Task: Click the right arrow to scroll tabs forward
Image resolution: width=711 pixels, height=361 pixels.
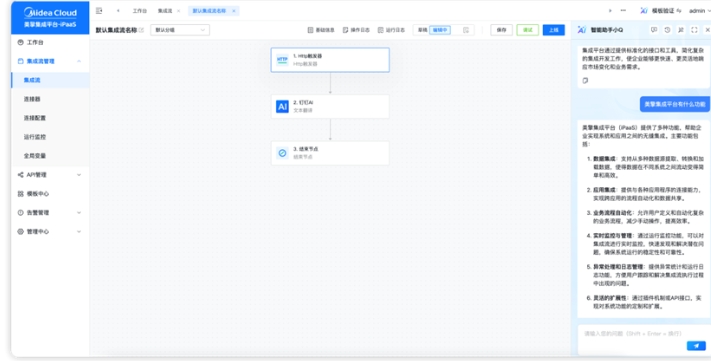Action: tap(610, 10)
